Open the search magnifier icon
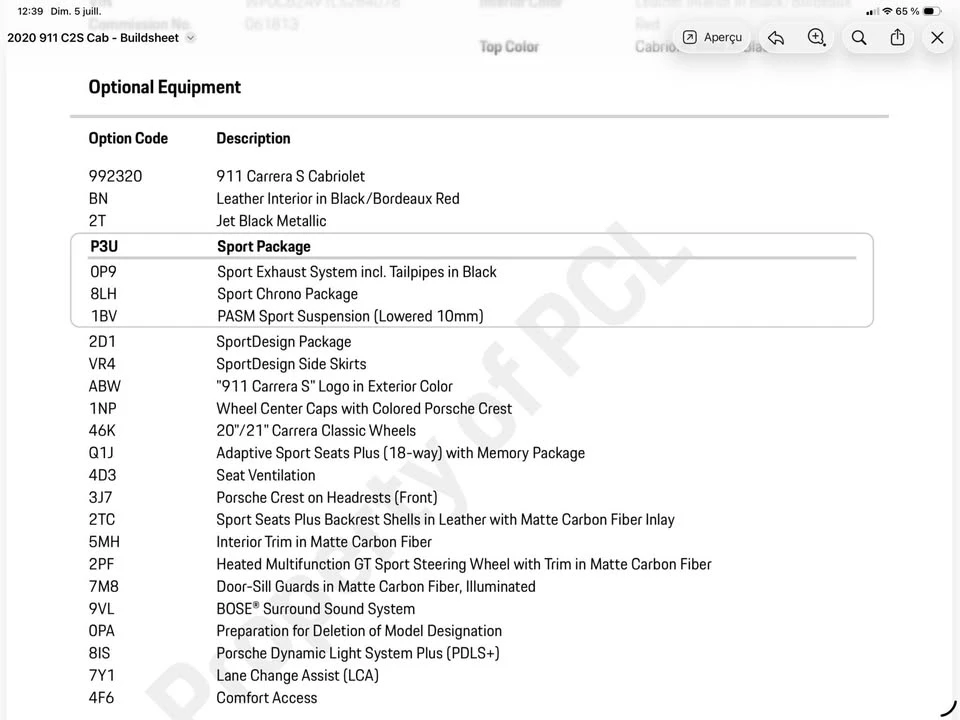Viewport: 960px width, 720px height. (859, 38)
